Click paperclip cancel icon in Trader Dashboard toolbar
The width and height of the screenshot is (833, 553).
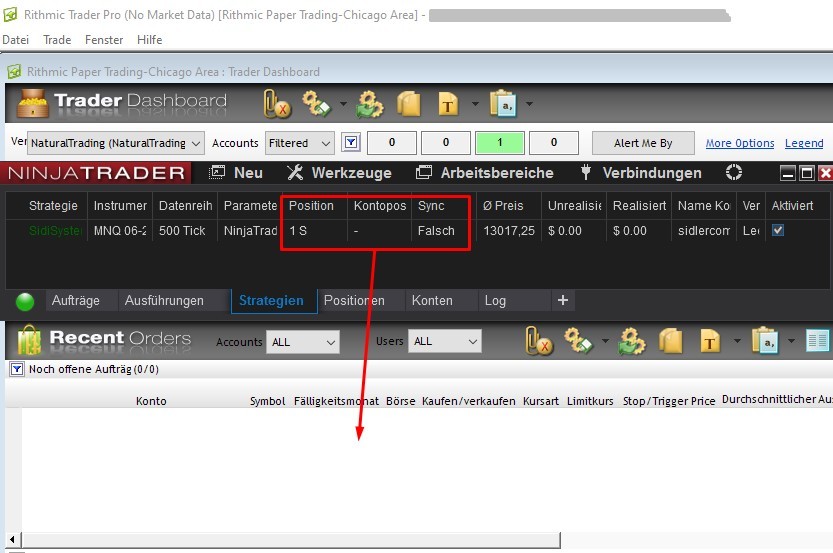pos(276,104)
